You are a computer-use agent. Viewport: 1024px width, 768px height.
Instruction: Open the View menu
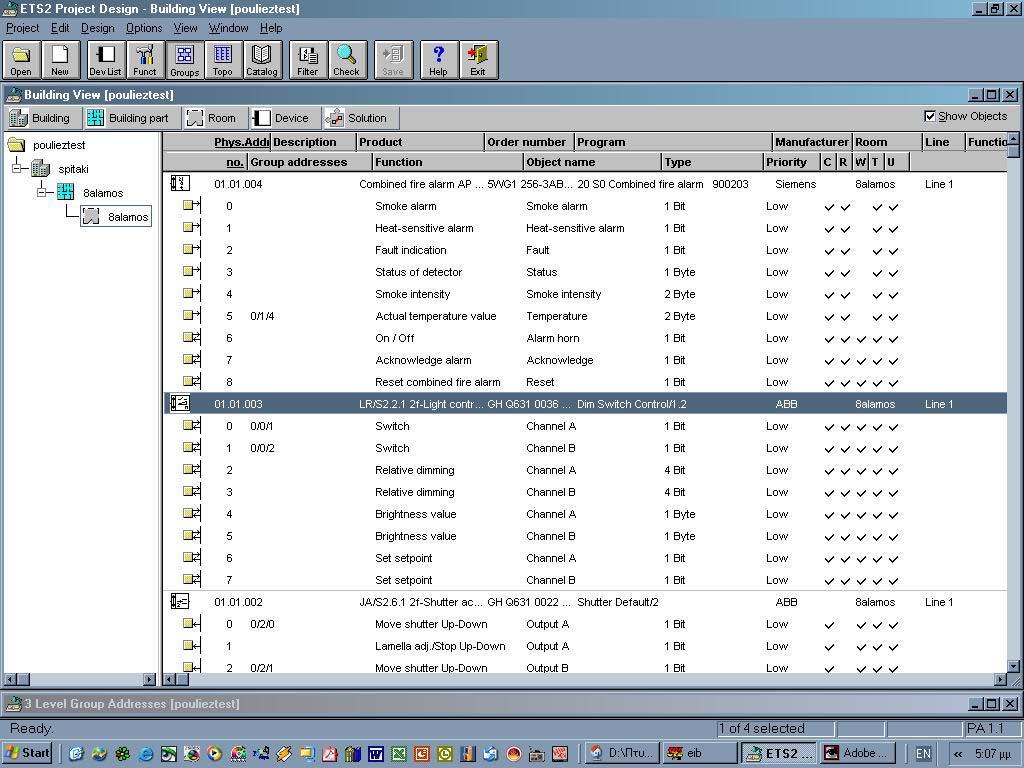pos(185,28)
